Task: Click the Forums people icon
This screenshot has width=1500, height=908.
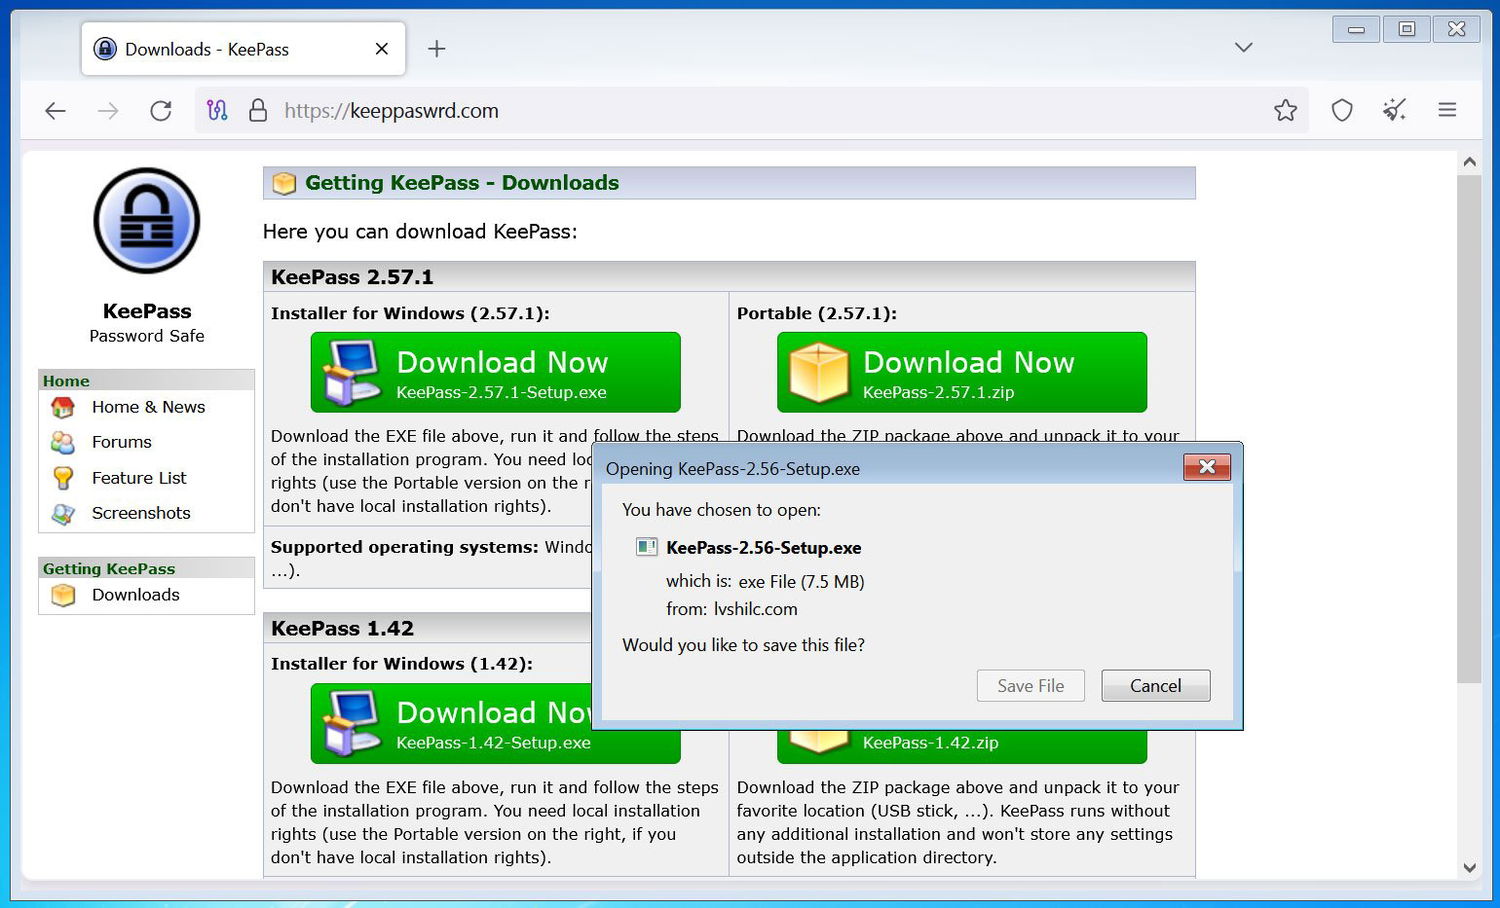Action: pos(63,442)
